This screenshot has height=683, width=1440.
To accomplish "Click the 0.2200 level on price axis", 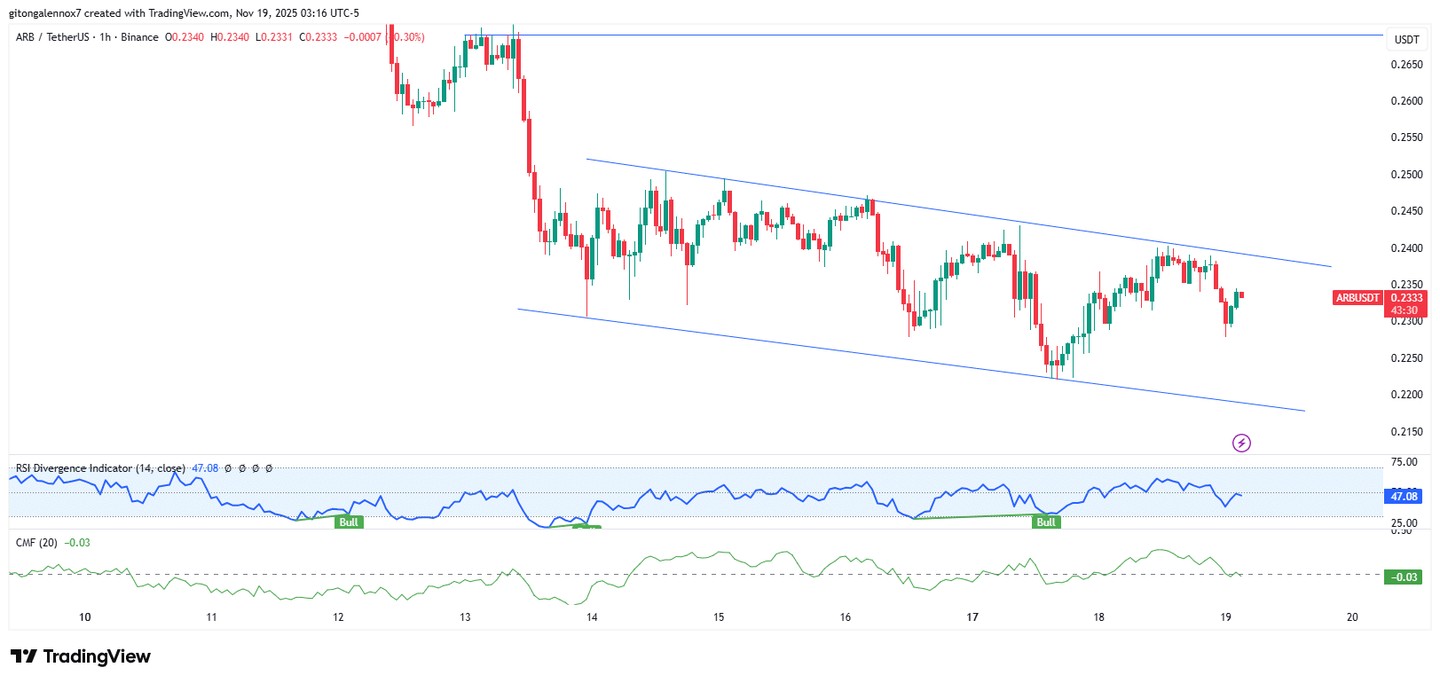I will (1406, 395).
